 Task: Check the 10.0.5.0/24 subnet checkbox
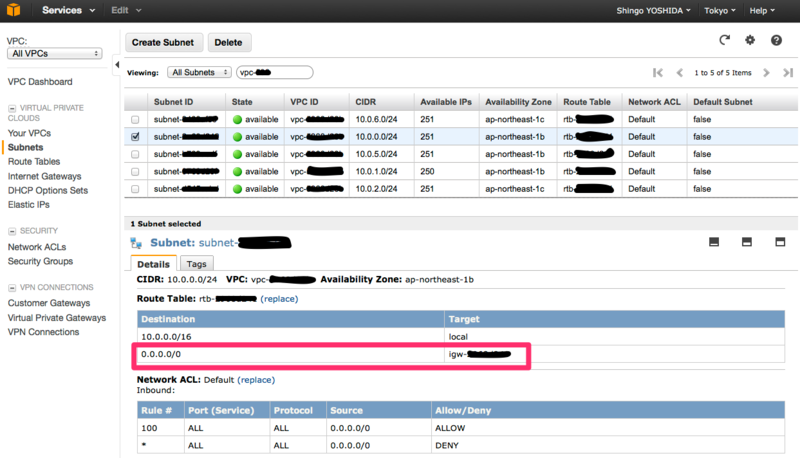pos(135,154)
